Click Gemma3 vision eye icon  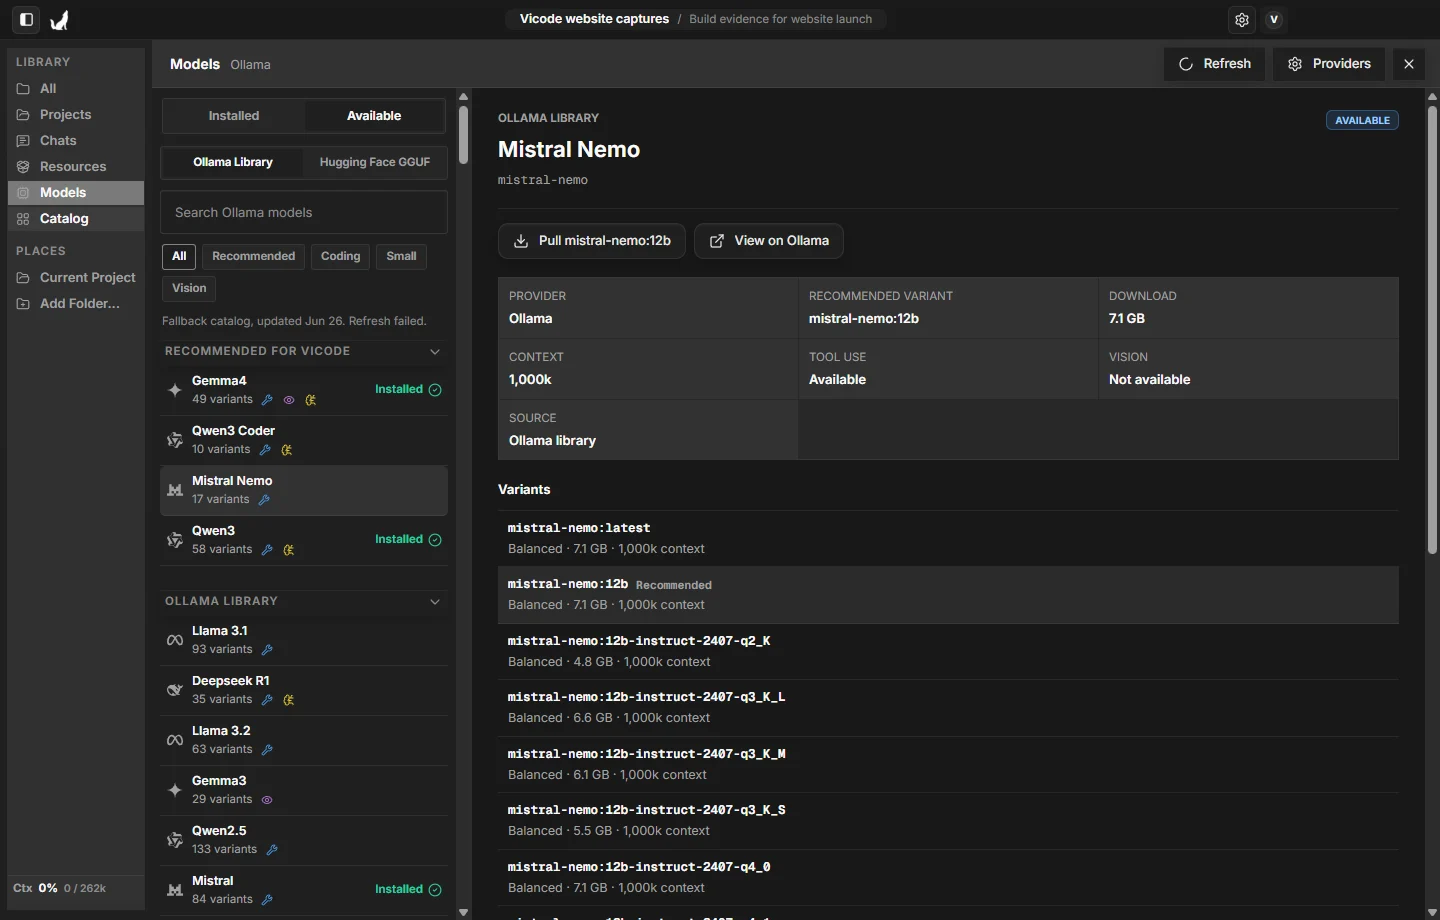point(267,800)
